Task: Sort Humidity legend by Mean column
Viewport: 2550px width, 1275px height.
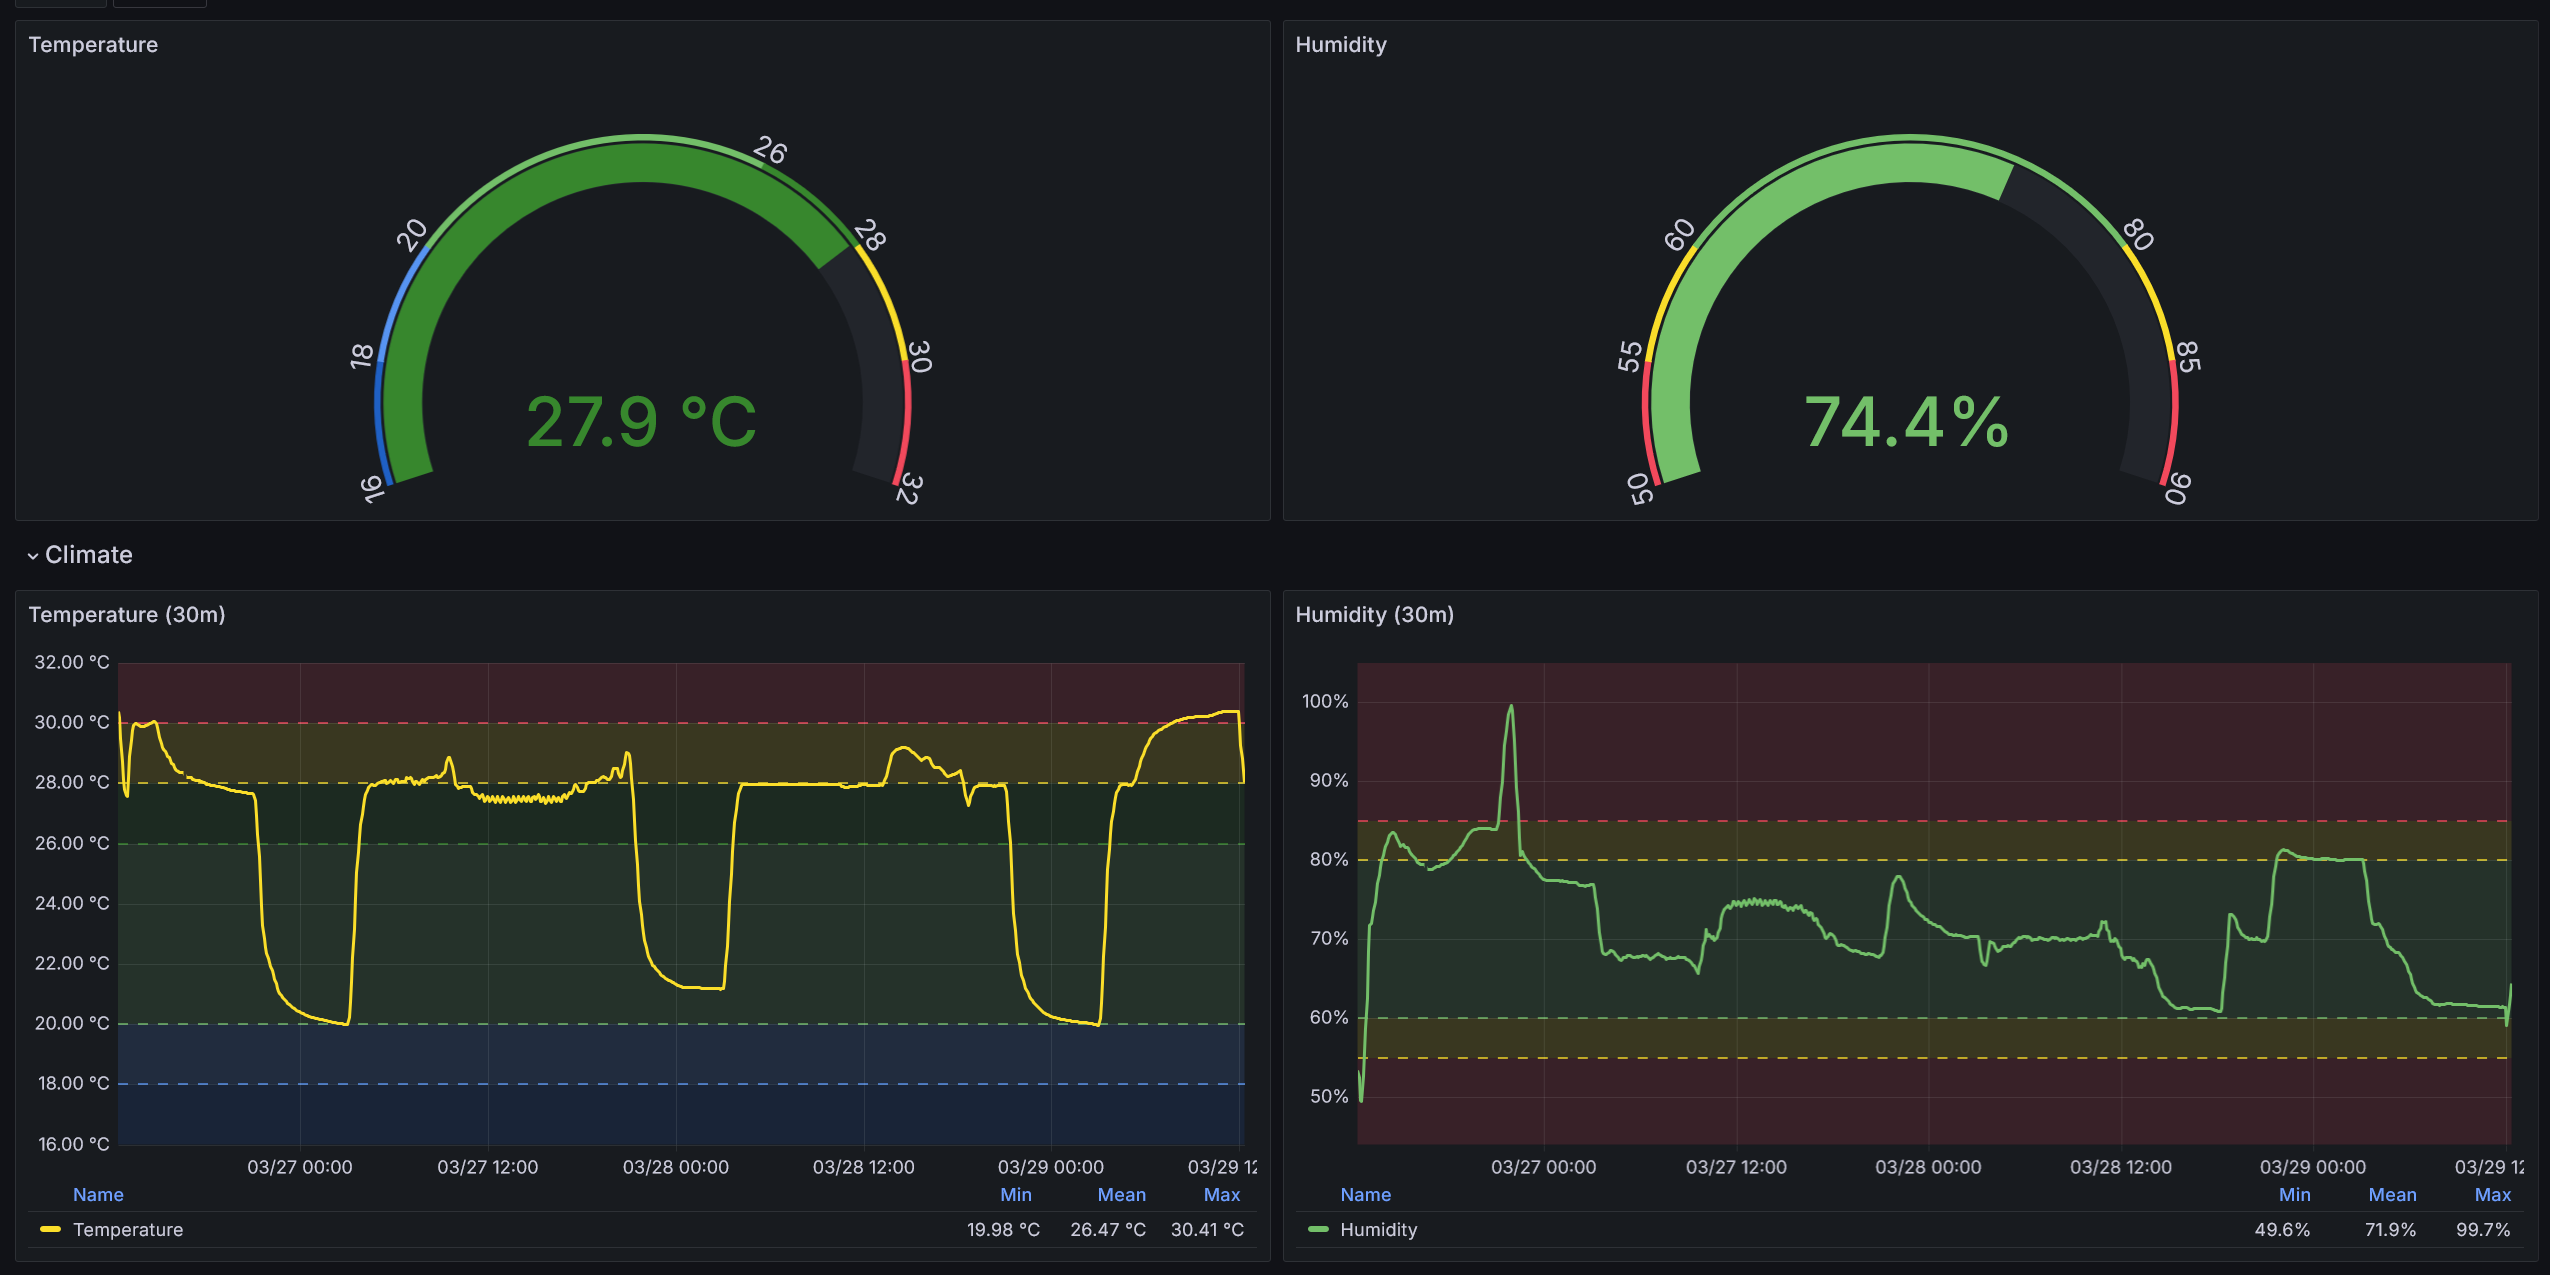Action: coord(2391,1195)
